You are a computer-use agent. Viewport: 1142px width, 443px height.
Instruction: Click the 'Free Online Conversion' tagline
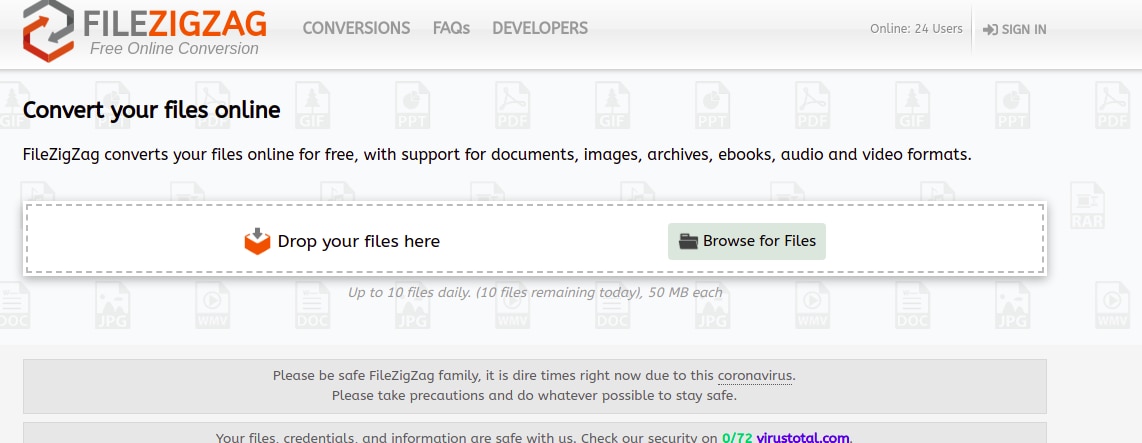coord(174,48)
